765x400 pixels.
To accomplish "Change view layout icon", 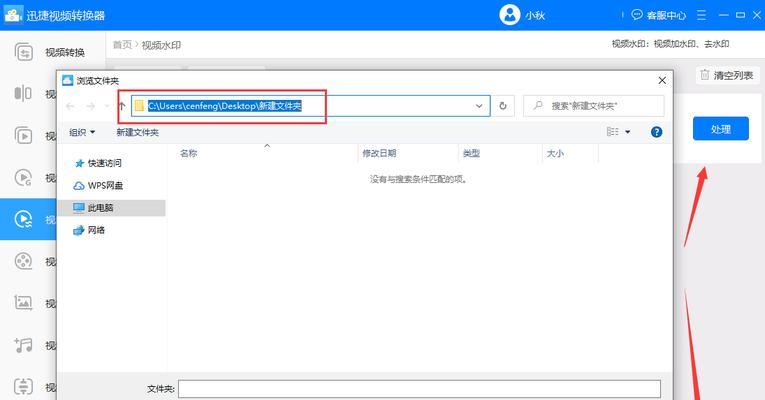I will [x=612, y=132].
